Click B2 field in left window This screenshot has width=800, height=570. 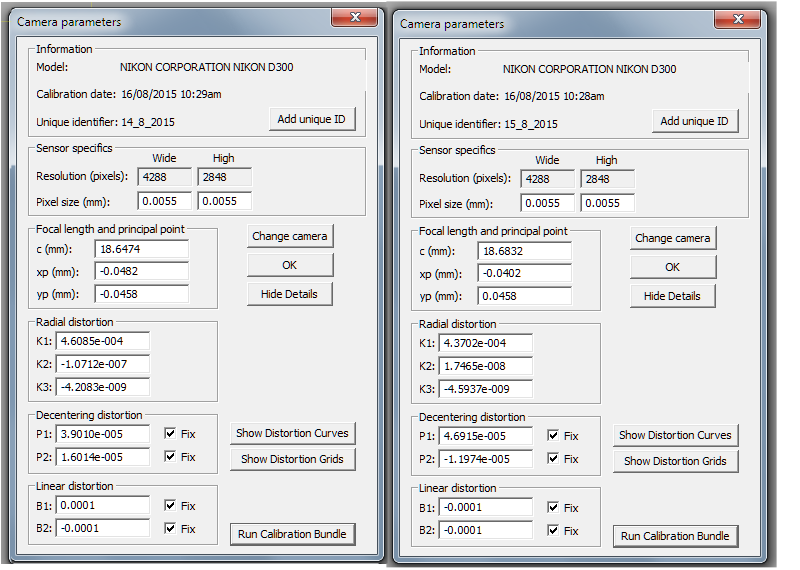103,528
